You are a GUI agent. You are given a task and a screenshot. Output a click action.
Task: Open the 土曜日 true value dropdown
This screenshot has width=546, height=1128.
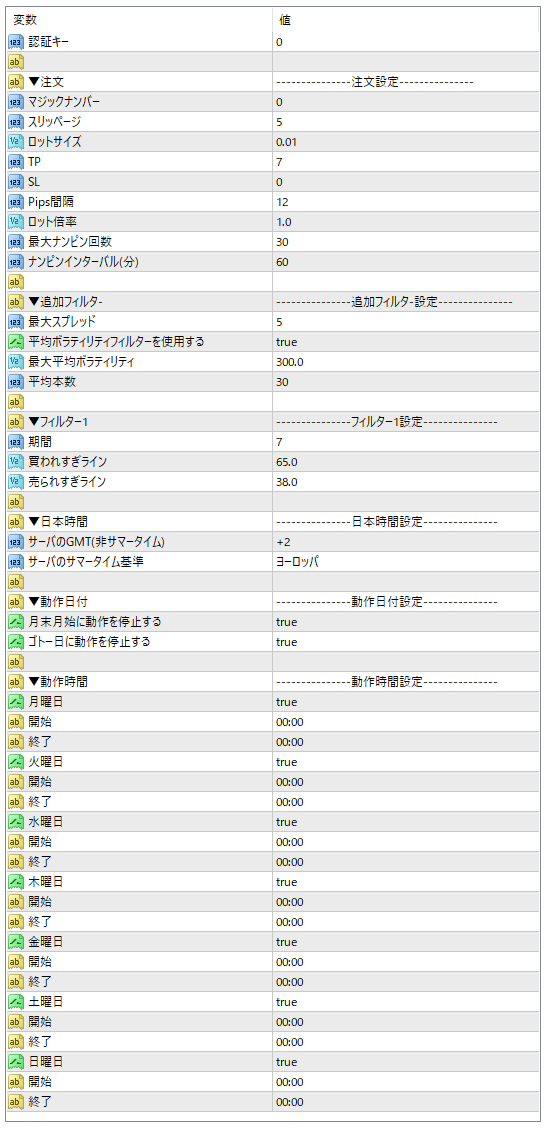pos(406,1002)
